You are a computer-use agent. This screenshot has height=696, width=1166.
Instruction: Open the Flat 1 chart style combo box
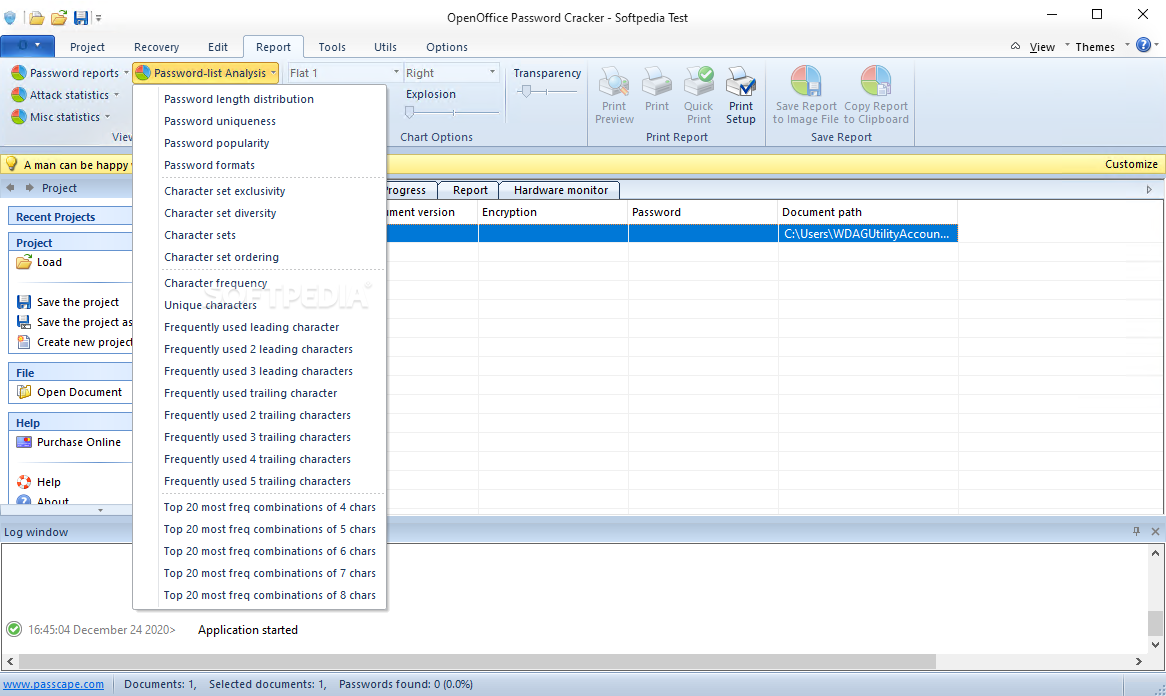345,73
